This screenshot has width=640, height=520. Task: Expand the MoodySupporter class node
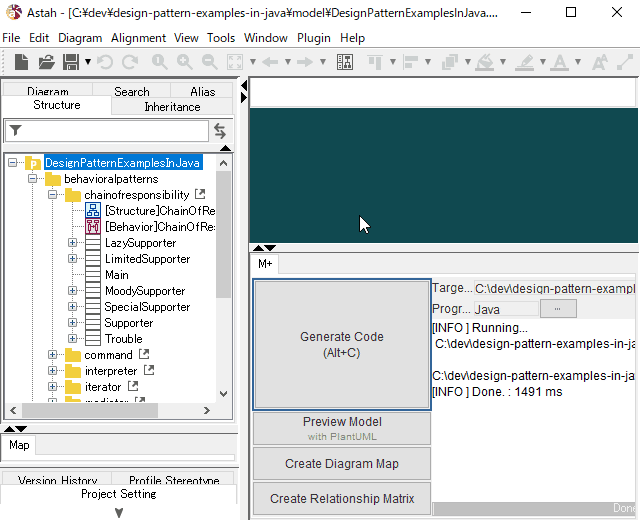point(73,291)
